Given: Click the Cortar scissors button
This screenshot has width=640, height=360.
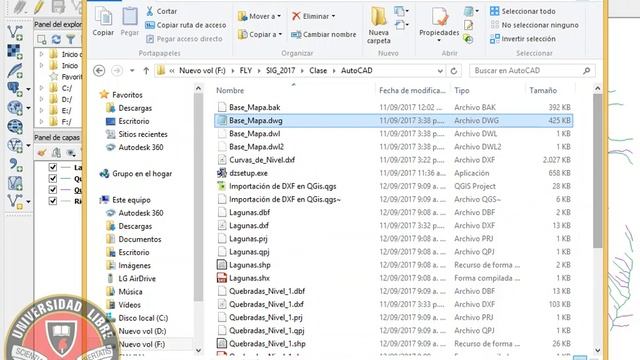Looking at the screenshot, I should point(161,11).
